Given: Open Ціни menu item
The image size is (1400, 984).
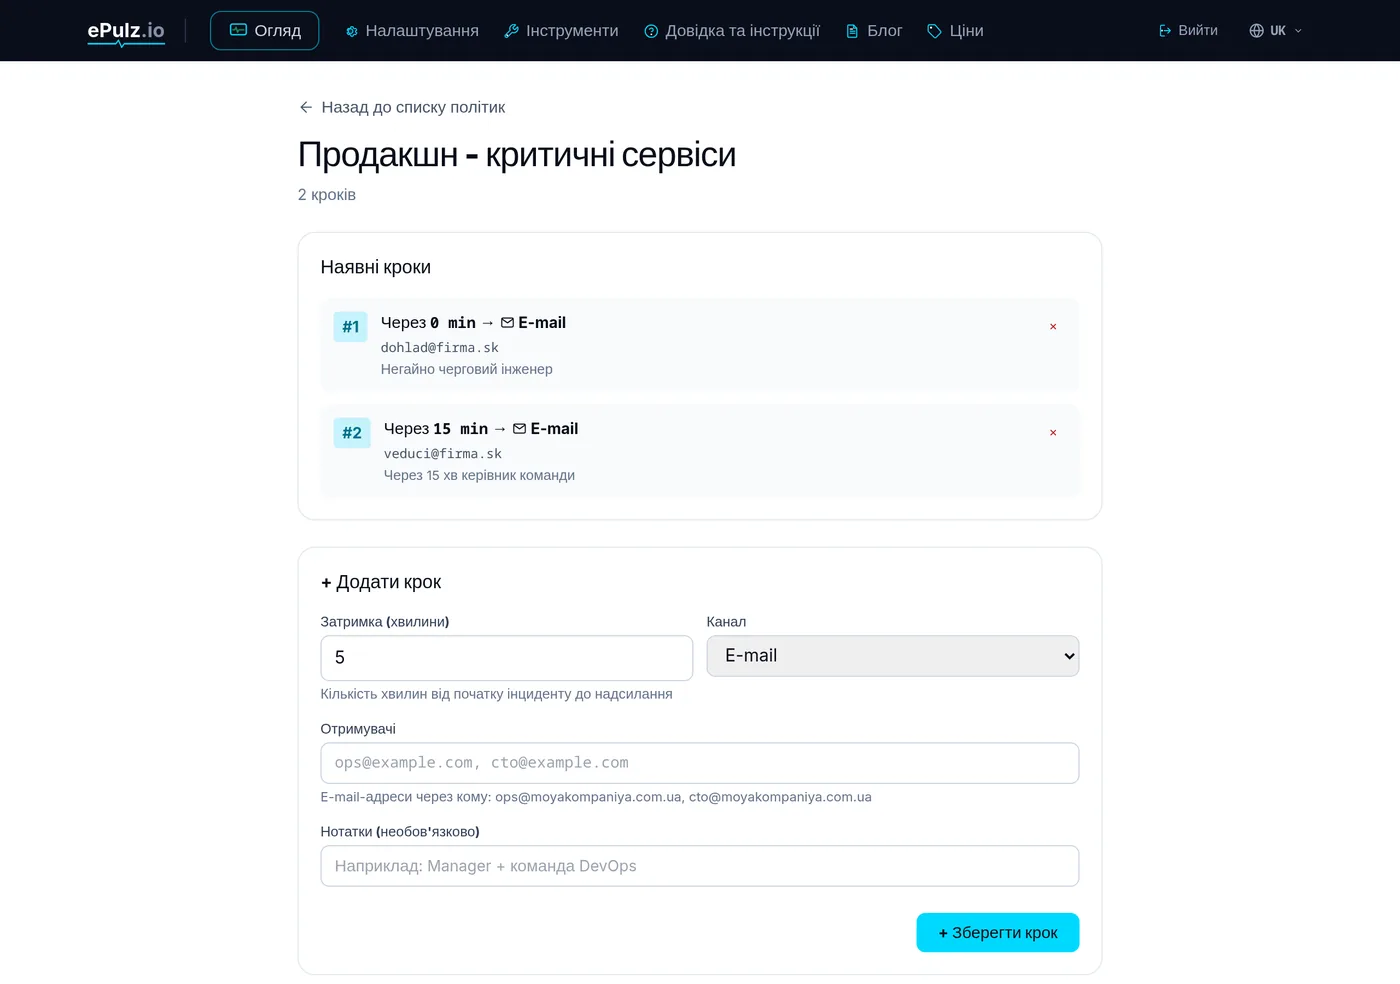Looking at the screenshot, I should point(955,31).
